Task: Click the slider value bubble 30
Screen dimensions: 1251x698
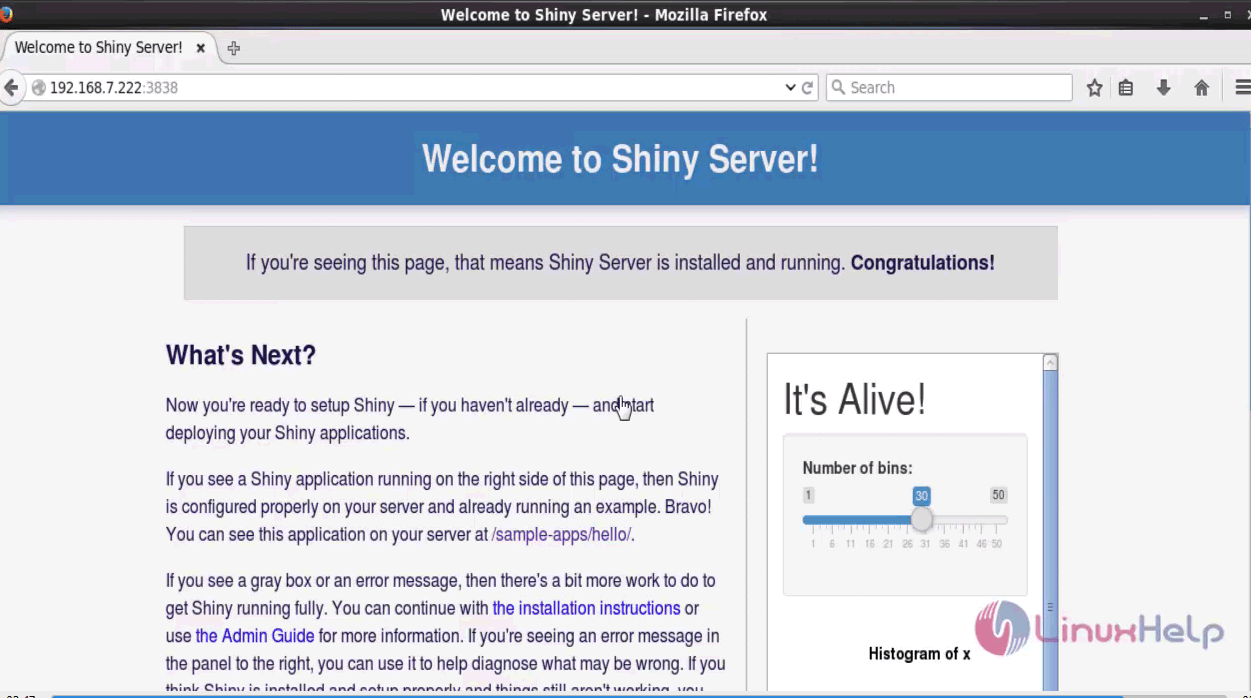Action: pos(921,496)
